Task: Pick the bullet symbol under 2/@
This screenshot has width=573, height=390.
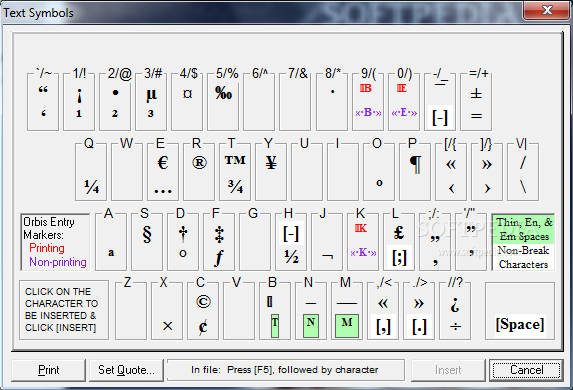Action: pos(115,93)
